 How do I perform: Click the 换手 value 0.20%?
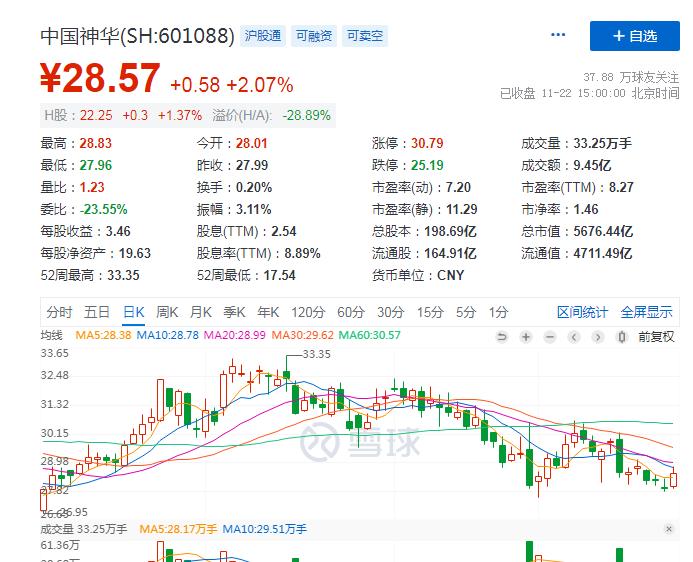[x=254, y=187]
